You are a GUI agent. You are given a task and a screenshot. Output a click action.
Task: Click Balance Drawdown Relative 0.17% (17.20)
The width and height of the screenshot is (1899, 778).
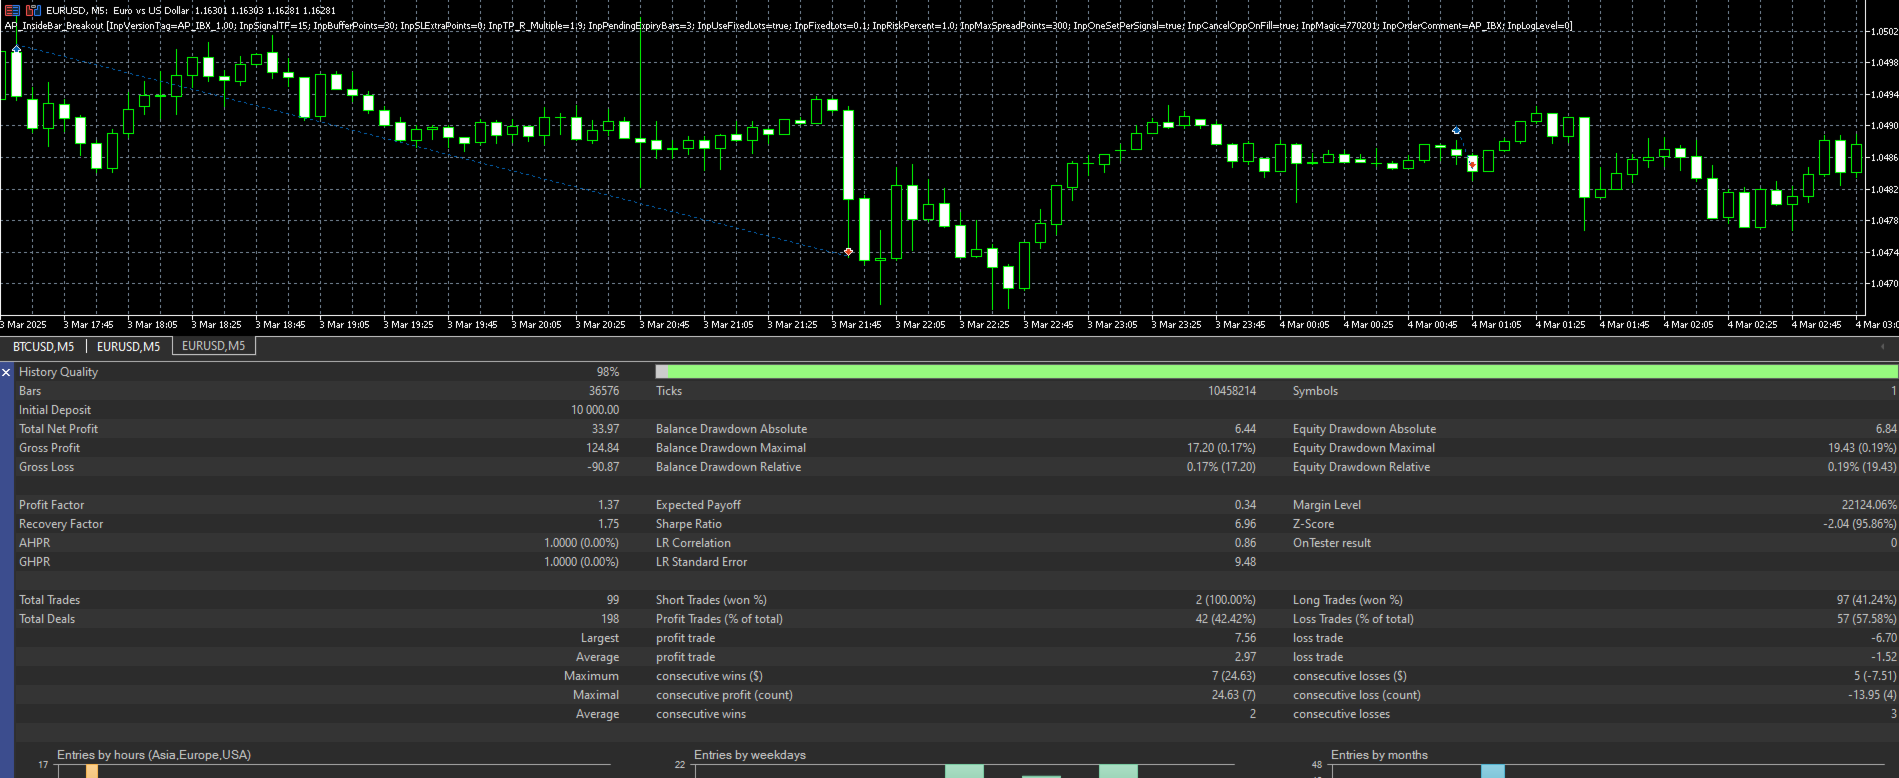(1222, 467)
